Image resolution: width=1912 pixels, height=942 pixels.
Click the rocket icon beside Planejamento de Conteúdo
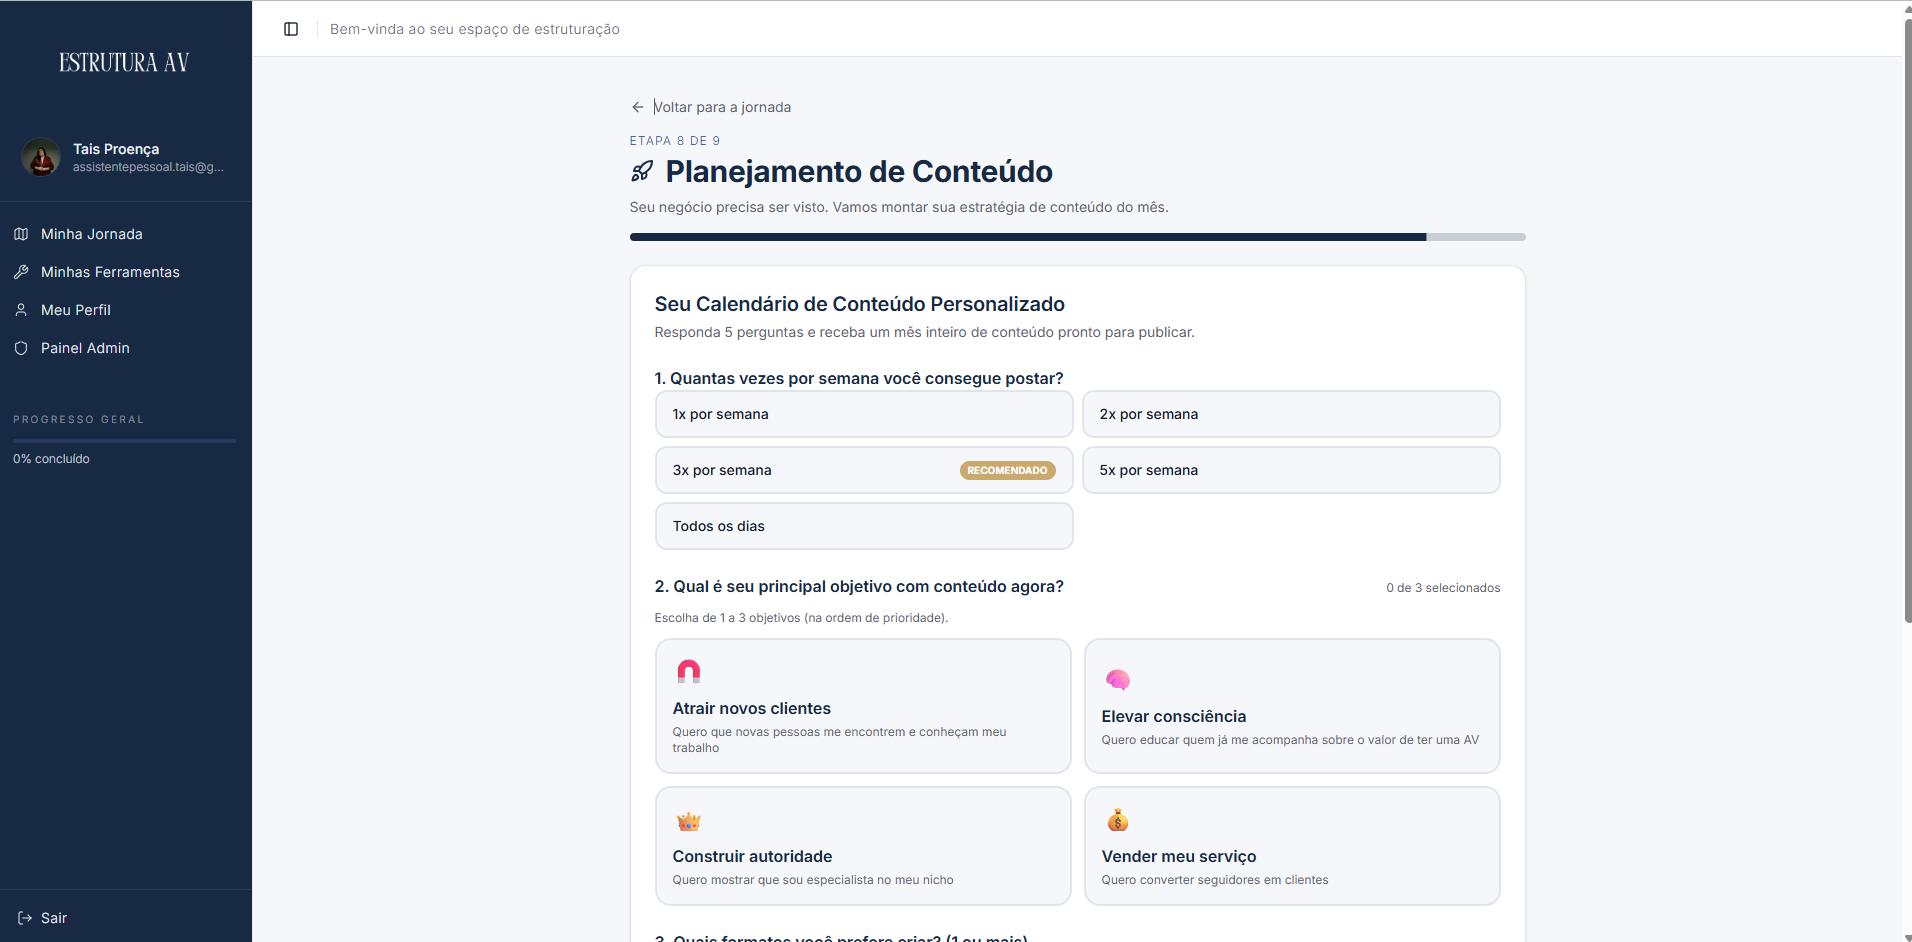642,172
